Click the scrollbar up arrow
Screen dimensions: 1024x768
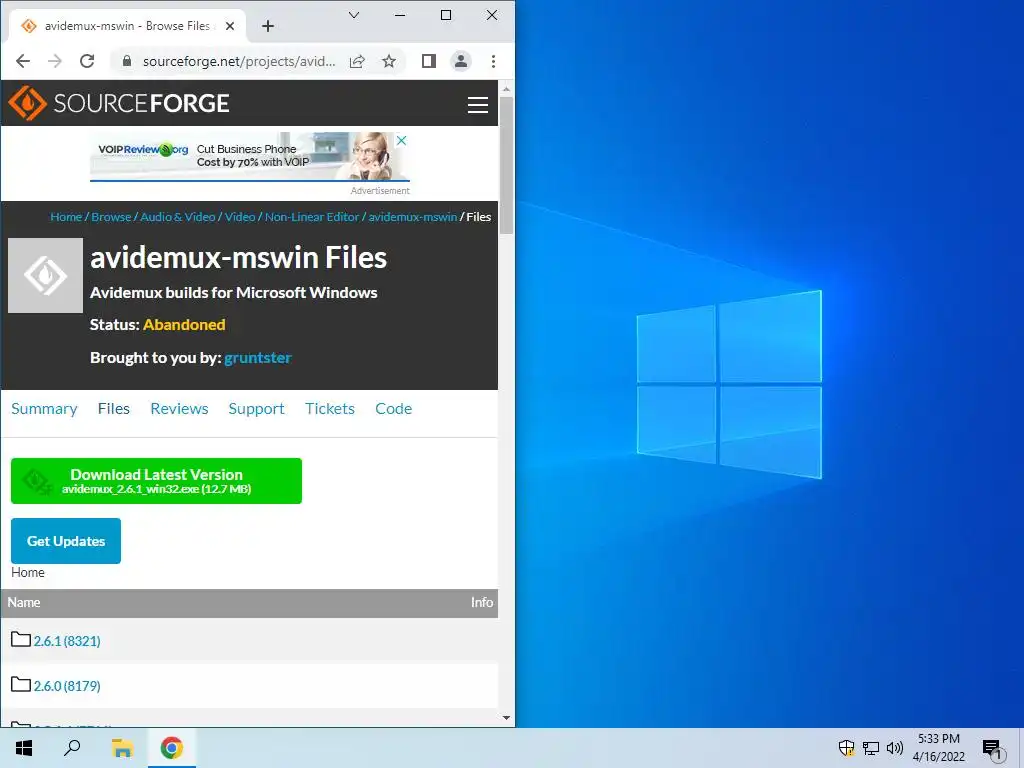[x=506, y=88]
